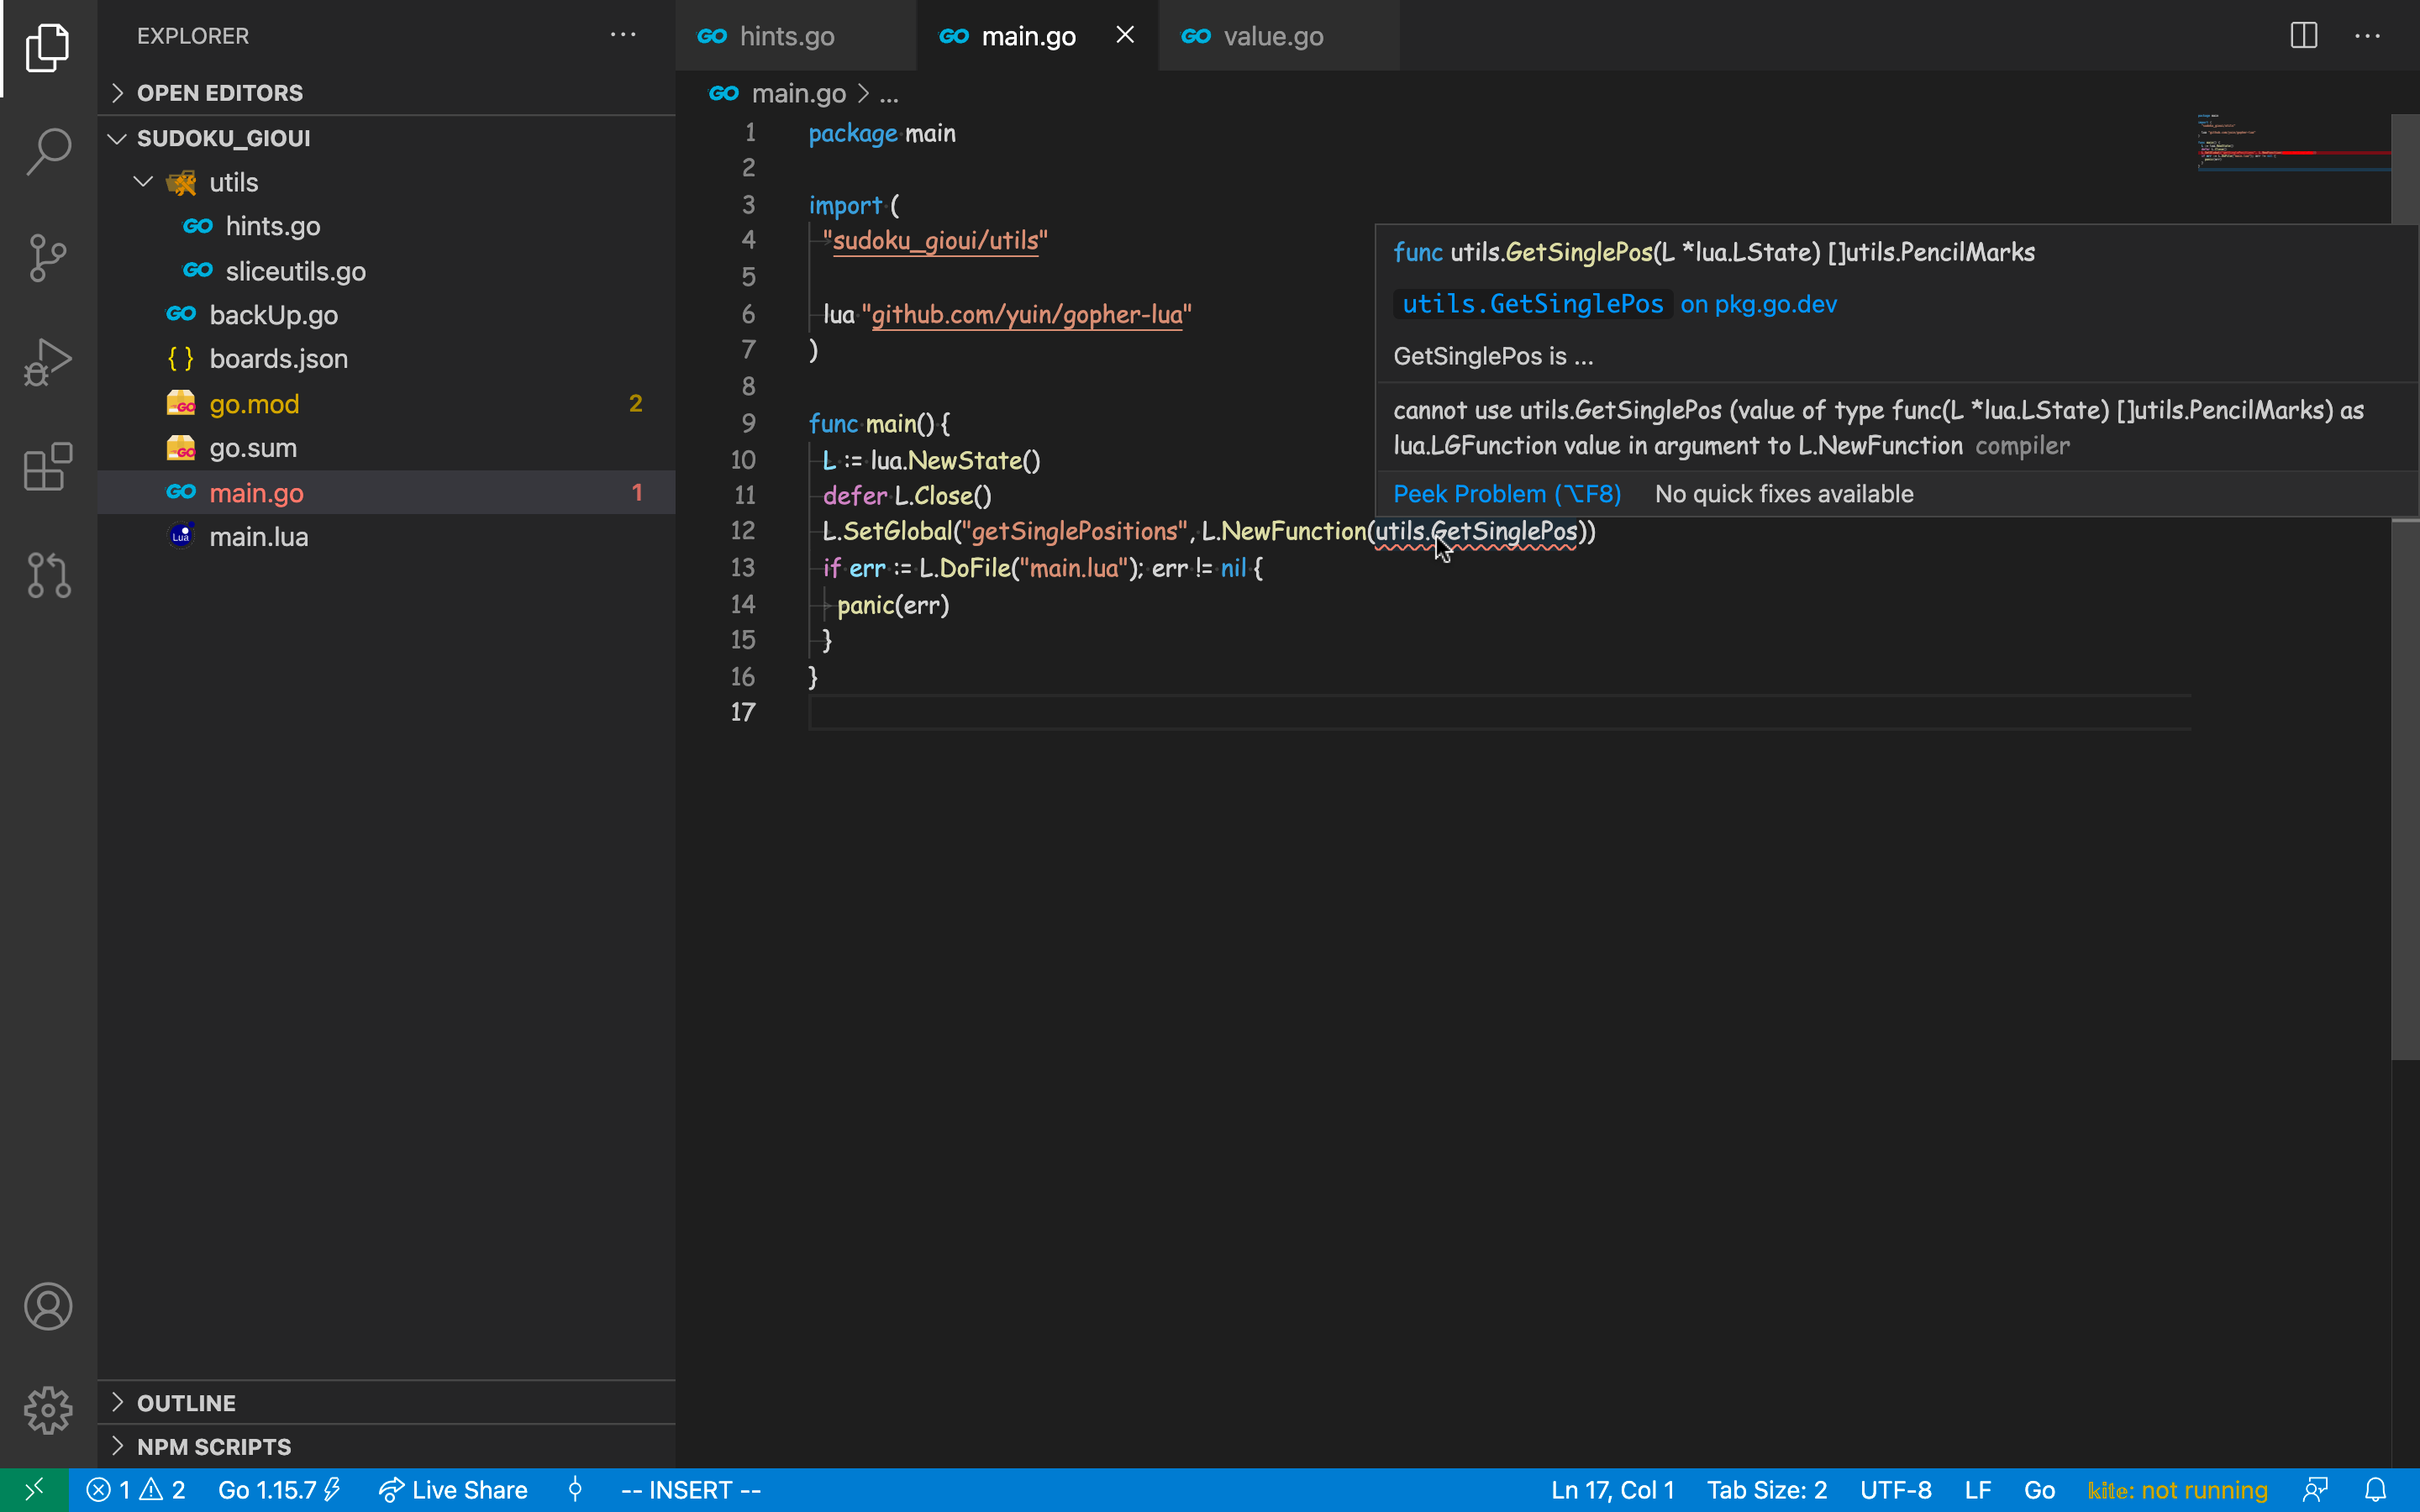Open errors and warnings count in status bar

[135, 1490]
